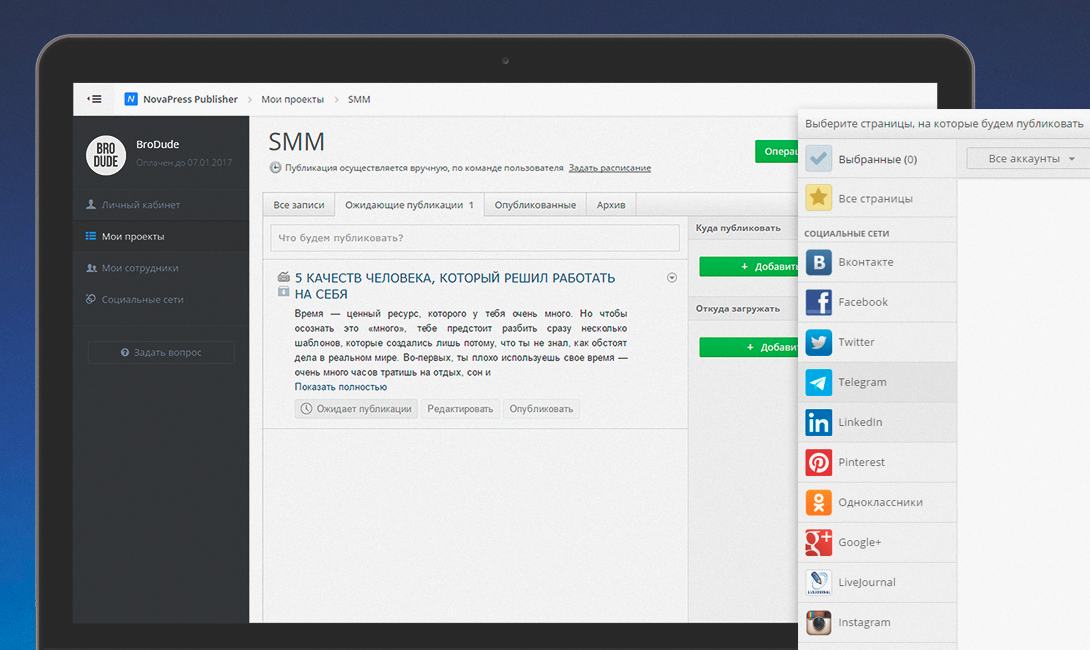Choose Одноклассники network icon

[x=818, y=503]
